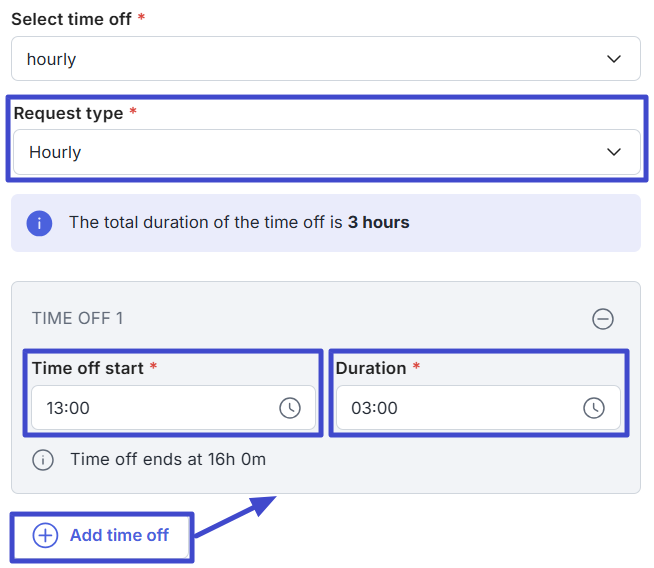654x568 pixels.
Task: Click the Time off start label
Action: 88,368
